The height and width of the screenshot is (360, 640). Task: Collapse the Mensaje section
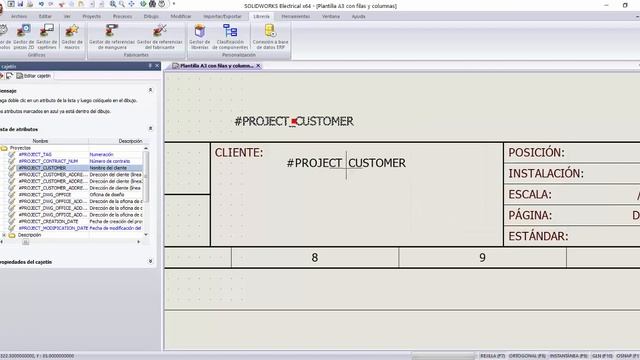coord(150,90)
